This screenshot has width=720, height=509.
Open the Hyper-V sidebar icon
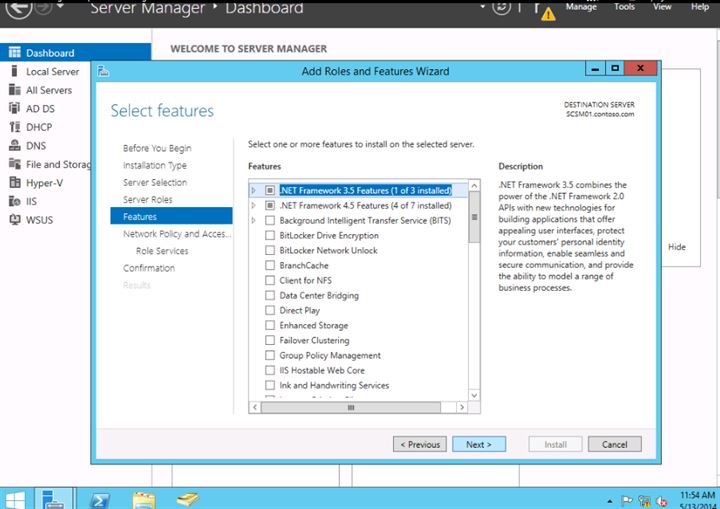tap(15, 183)
